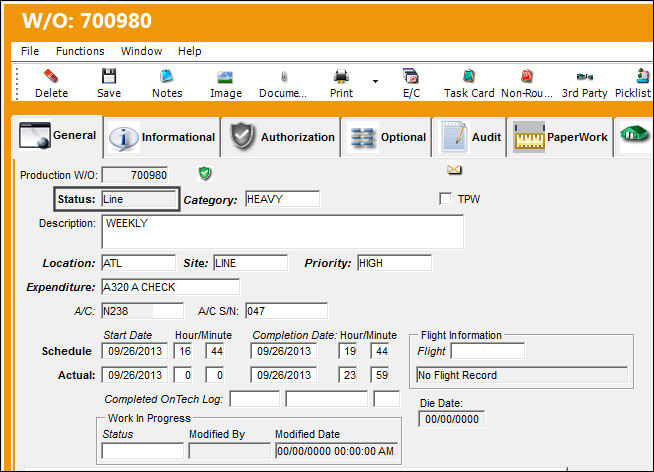Click the Category field showing HEAVY

pyautogui.click(x=282, y=199)
